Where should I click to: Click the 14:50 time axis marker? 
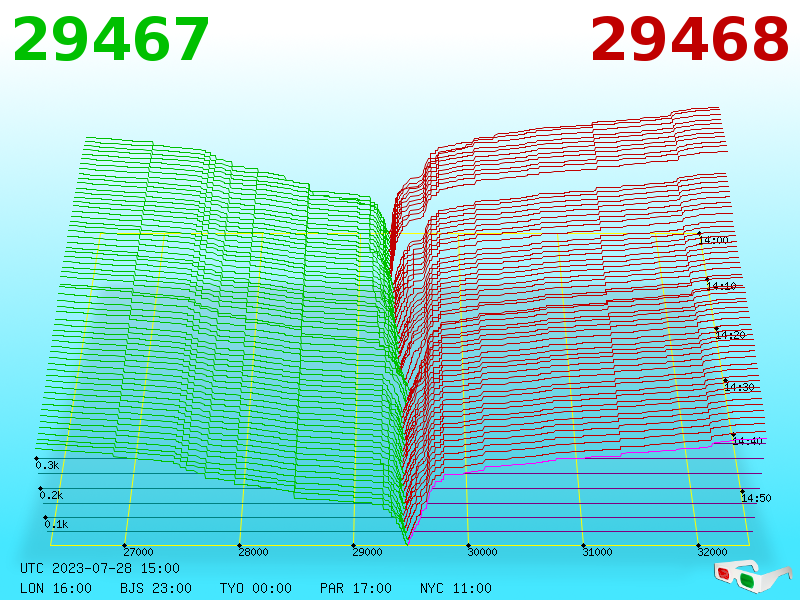[756, 498]
